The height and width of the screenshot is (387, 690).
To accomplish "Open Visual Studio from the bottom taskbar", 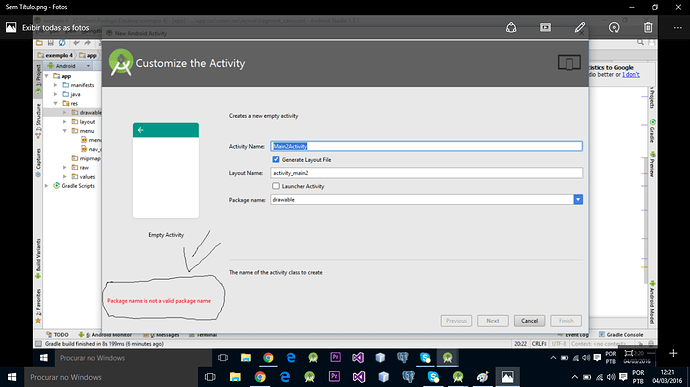I will pos(359,377).
